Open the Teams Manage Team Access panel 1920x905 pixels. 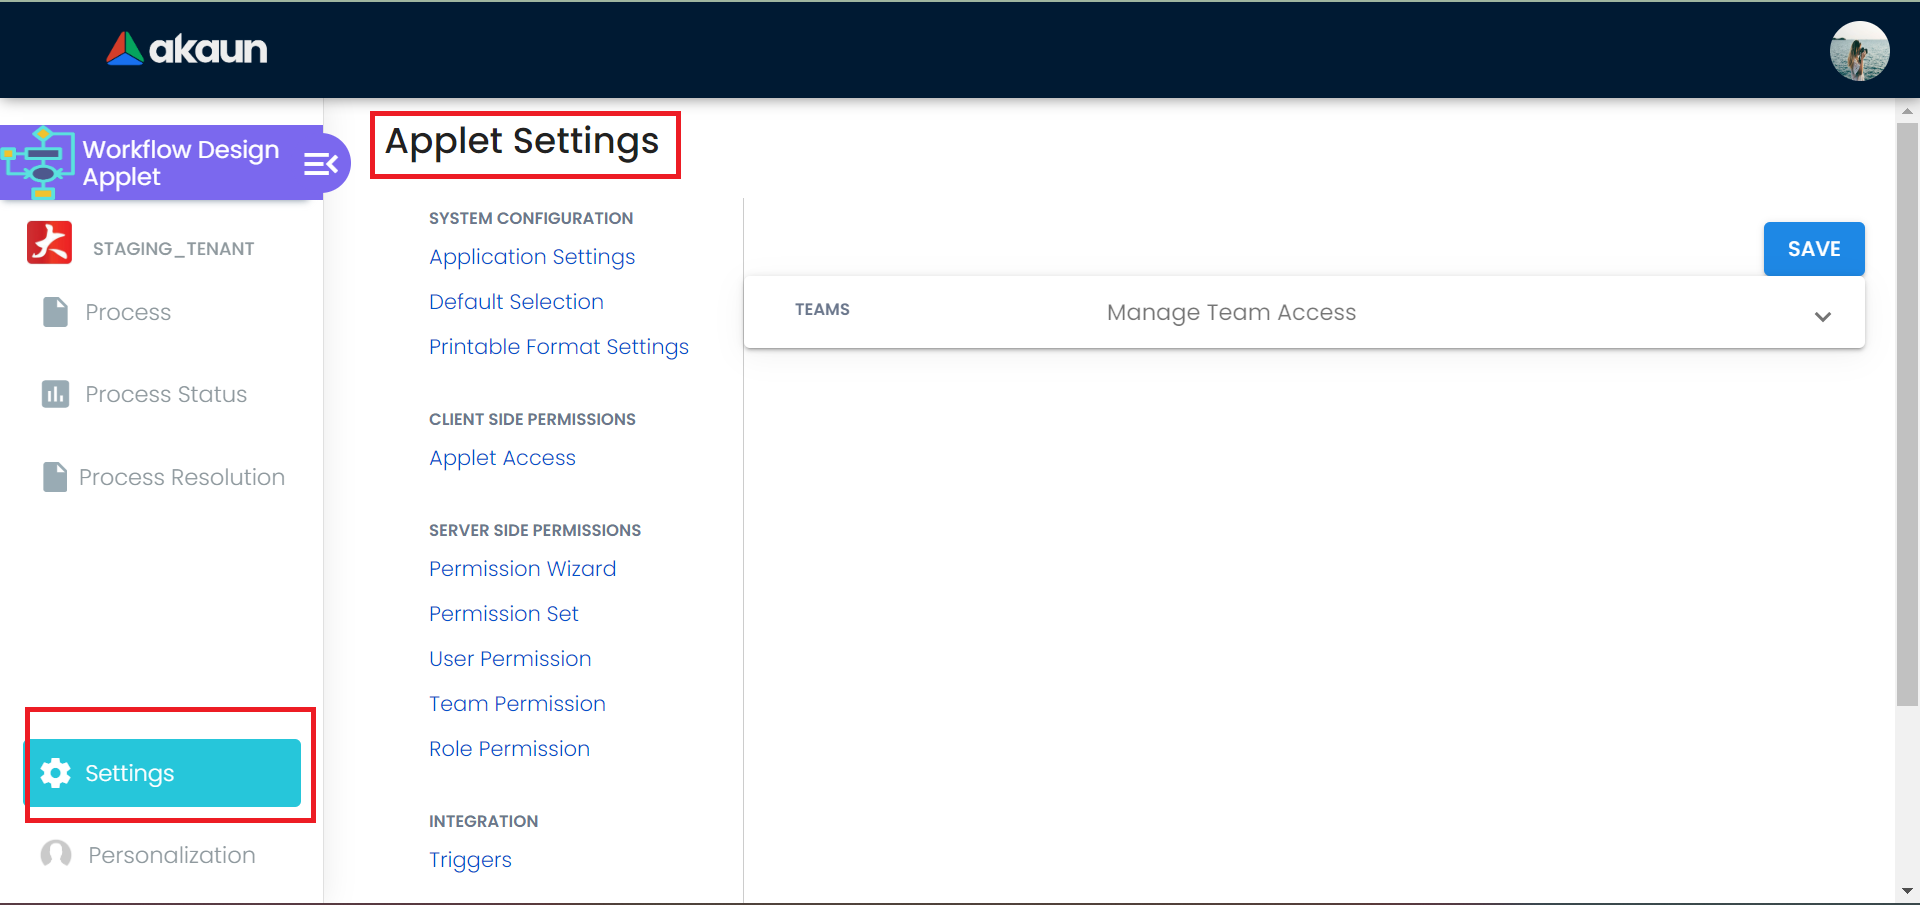coord(1230,313)
